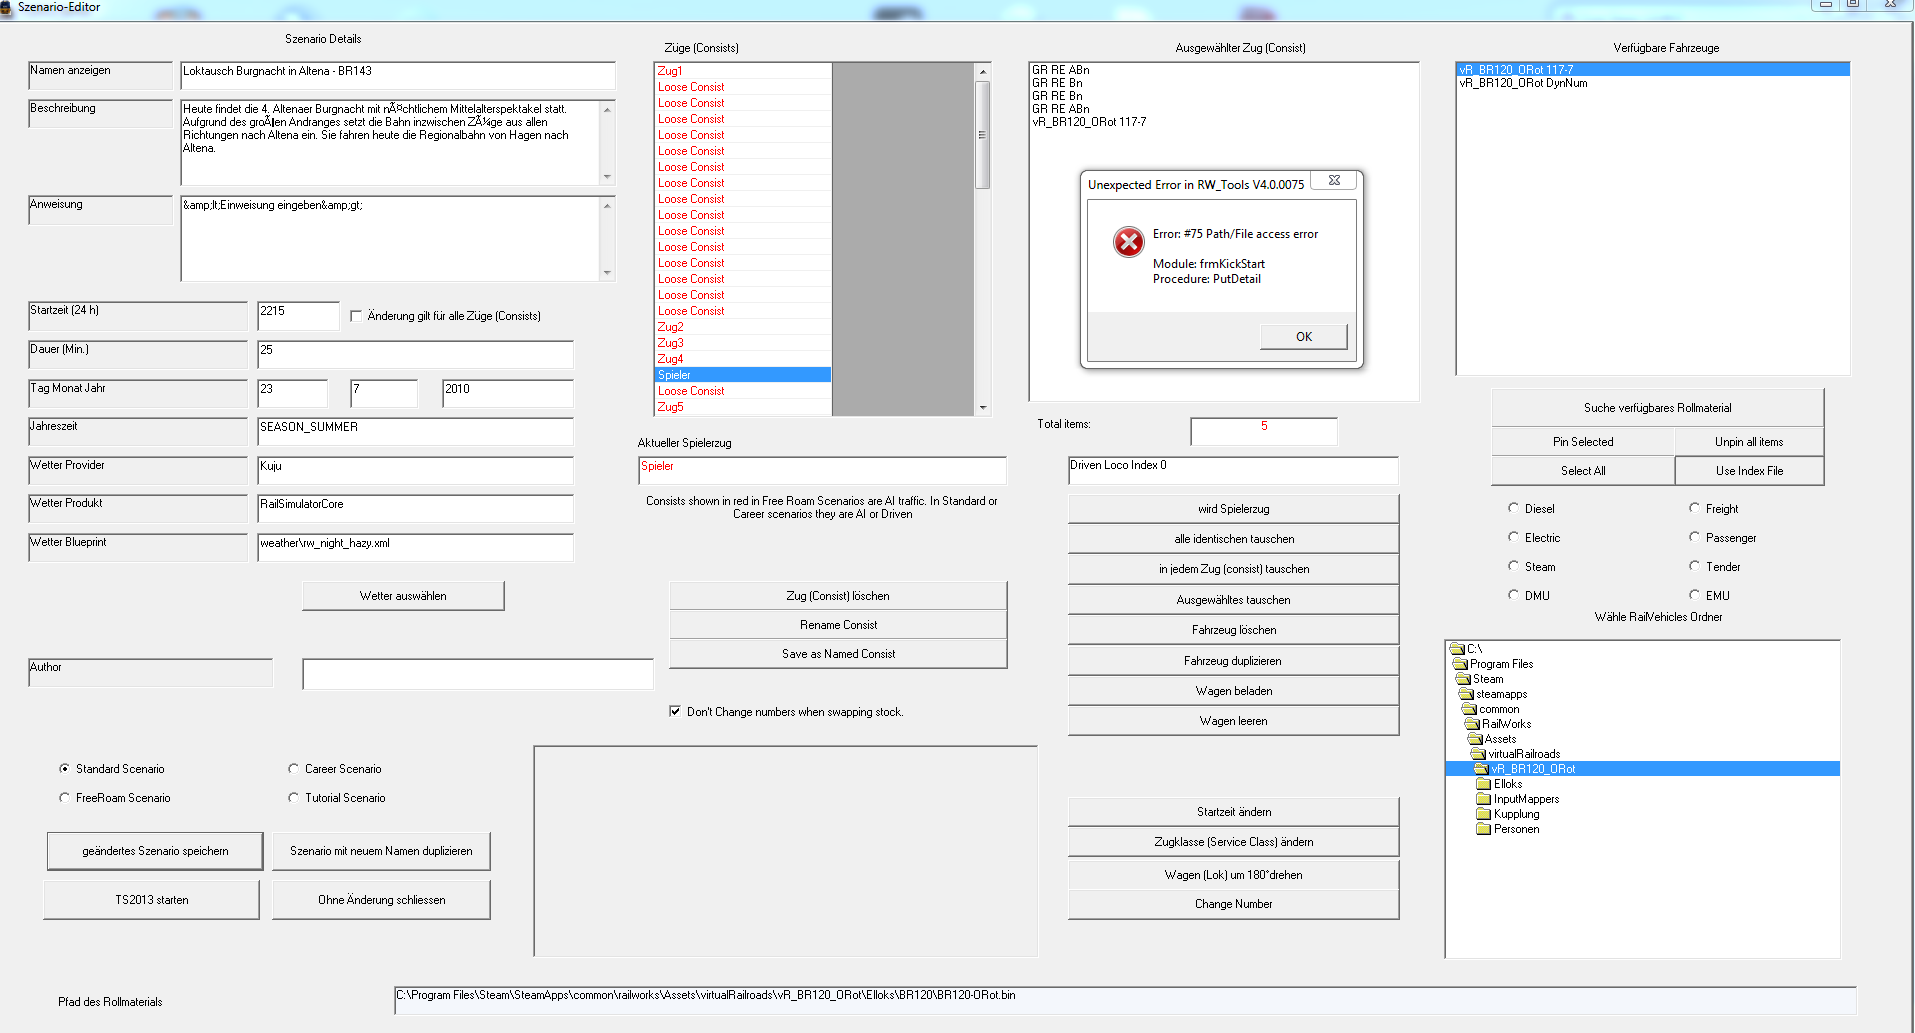Click the red error icon in dialog
The width and height of the screenshot is (1915, 1033).
click(1128, 242)
